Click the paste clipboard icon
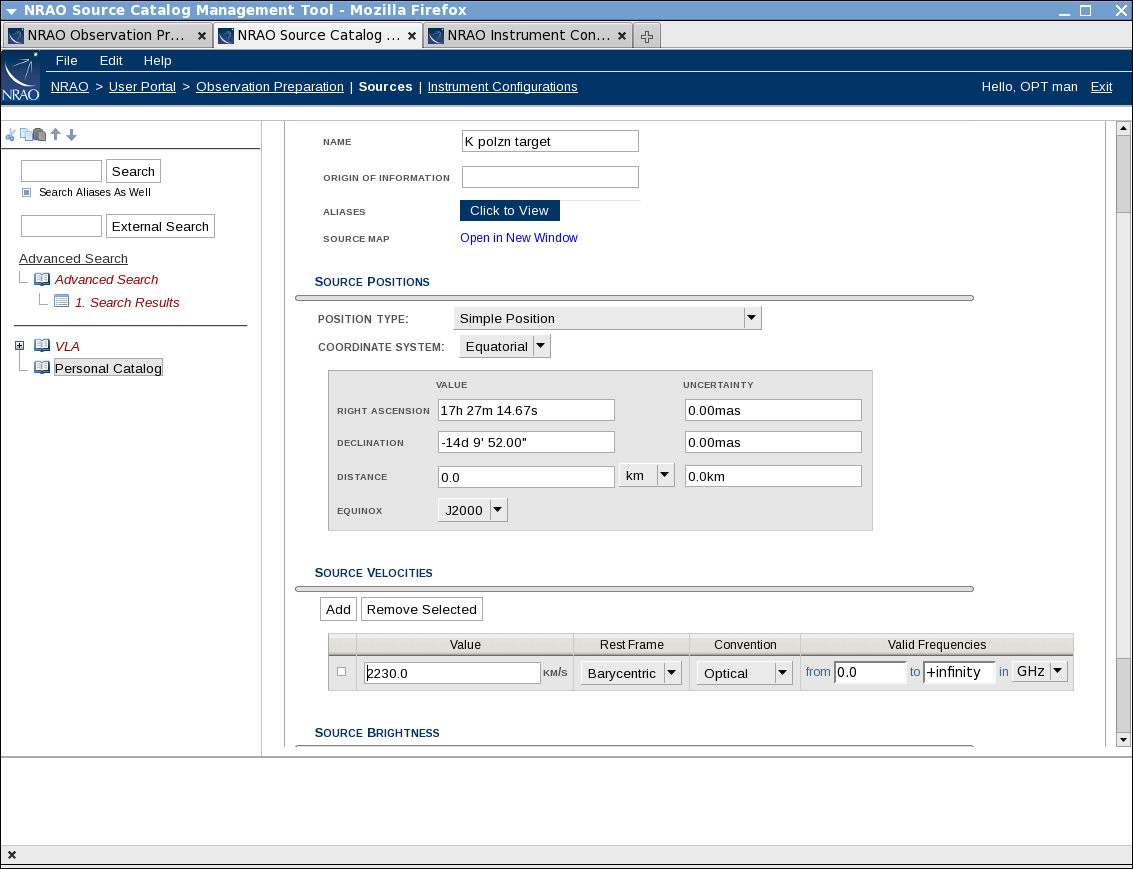This screenshot has width=1133, height=869. 39,135
